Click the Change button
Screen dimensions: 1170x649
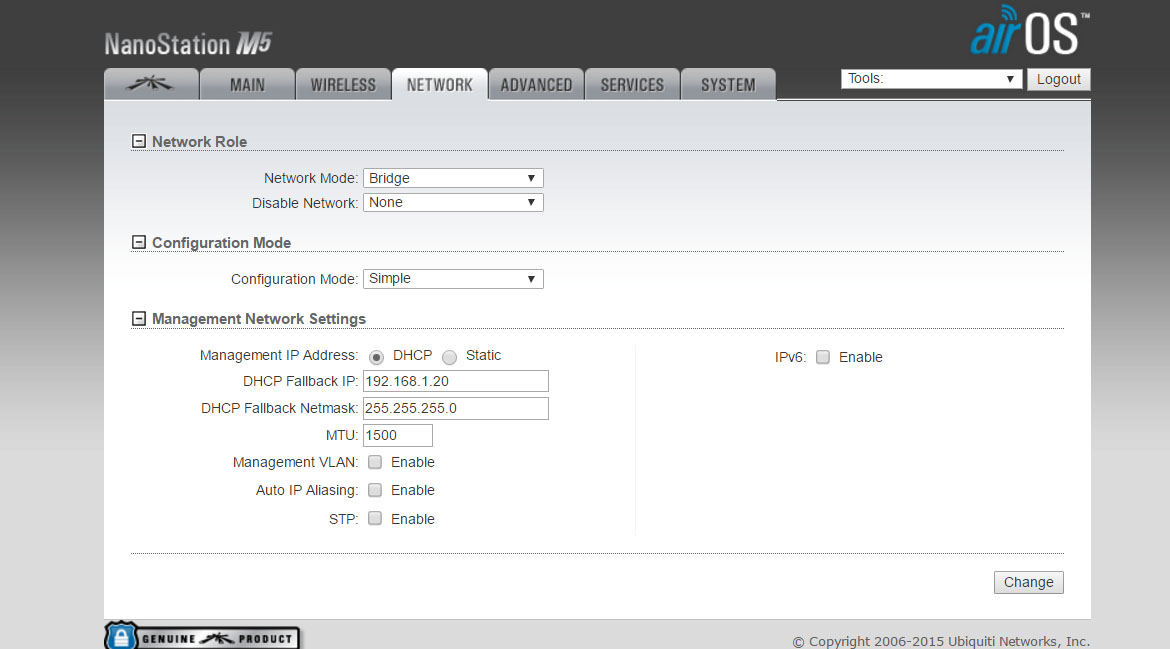(x=1028, y=582)
